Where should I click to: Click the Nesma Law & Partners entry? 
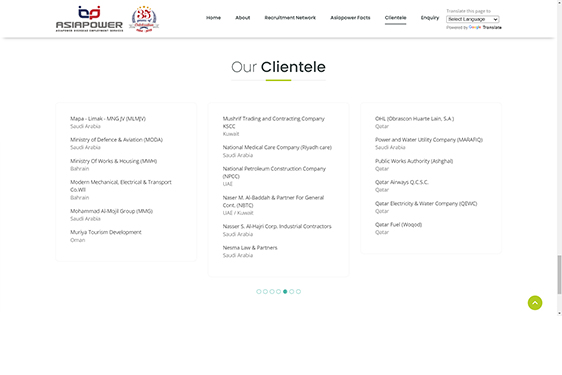tap(250, 251)
